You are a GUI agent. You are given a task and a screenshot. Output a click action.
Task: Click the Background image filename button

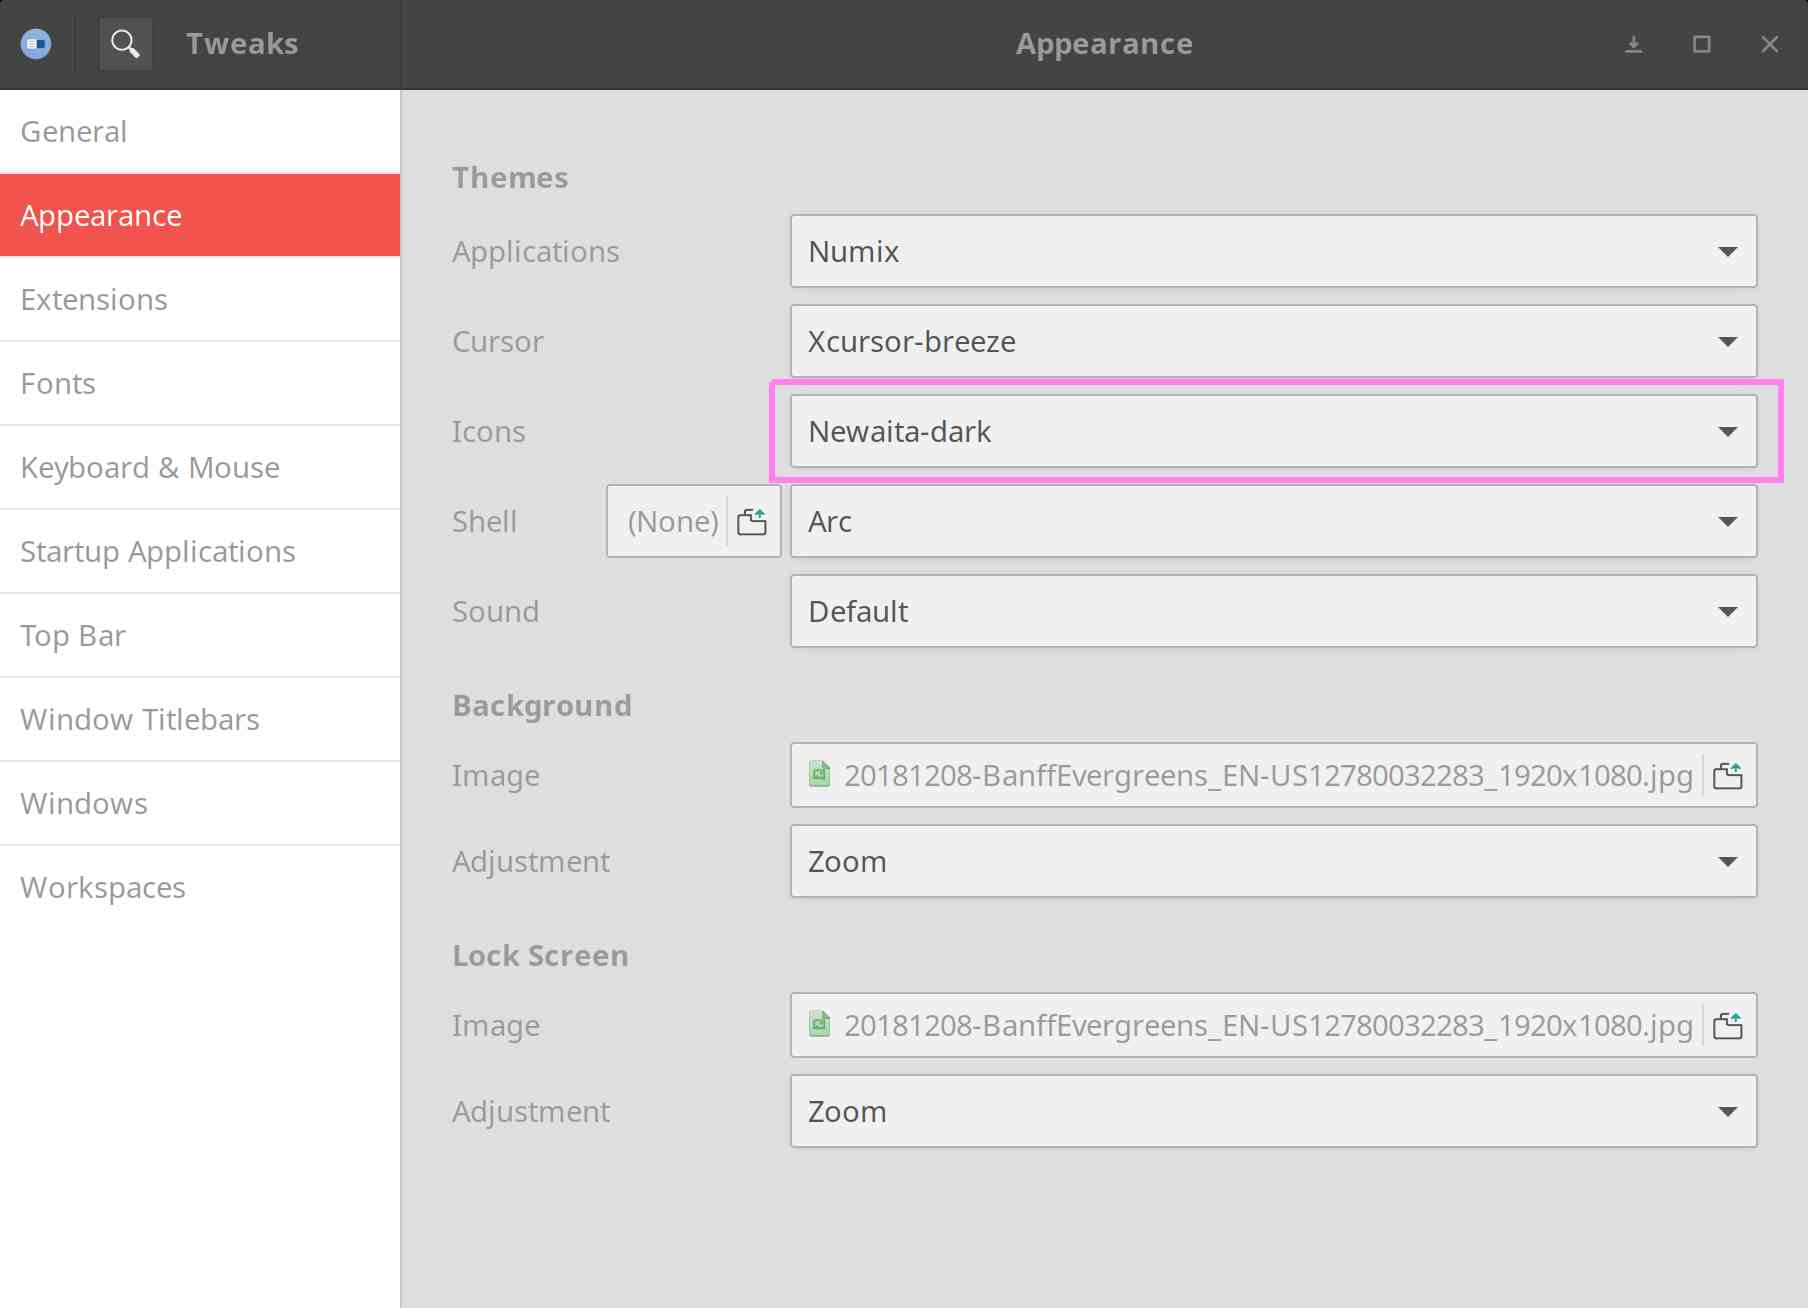point(1273,775)
